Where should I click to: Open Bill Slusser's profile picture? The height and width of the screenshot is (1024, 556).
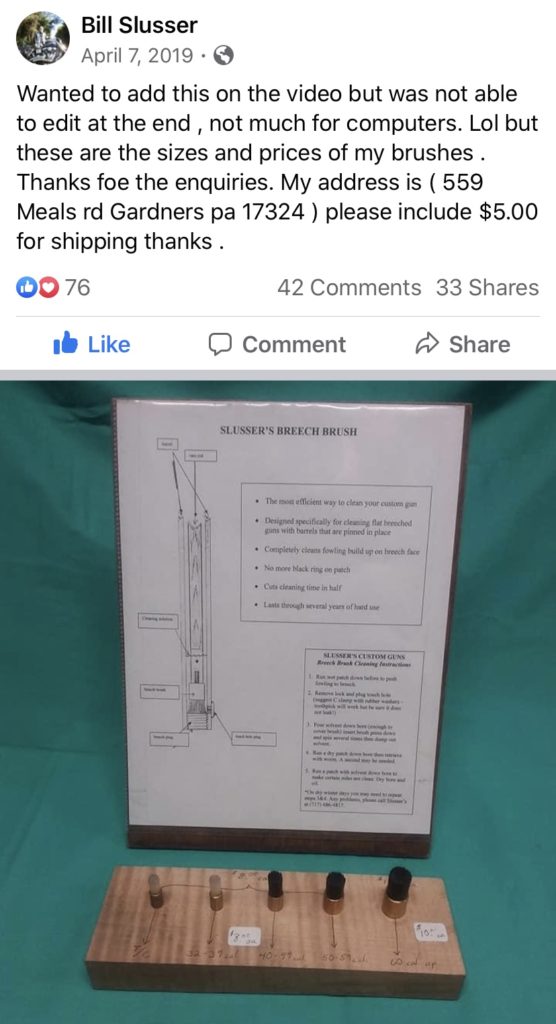(x=42, y=38)
